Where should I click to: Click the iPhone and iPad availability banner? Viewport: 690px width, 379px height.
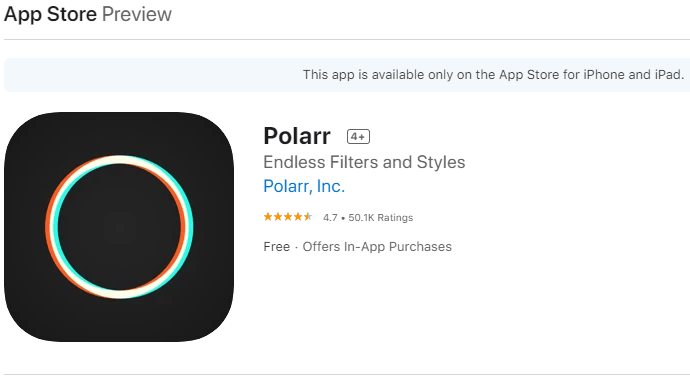click(347, 75)
